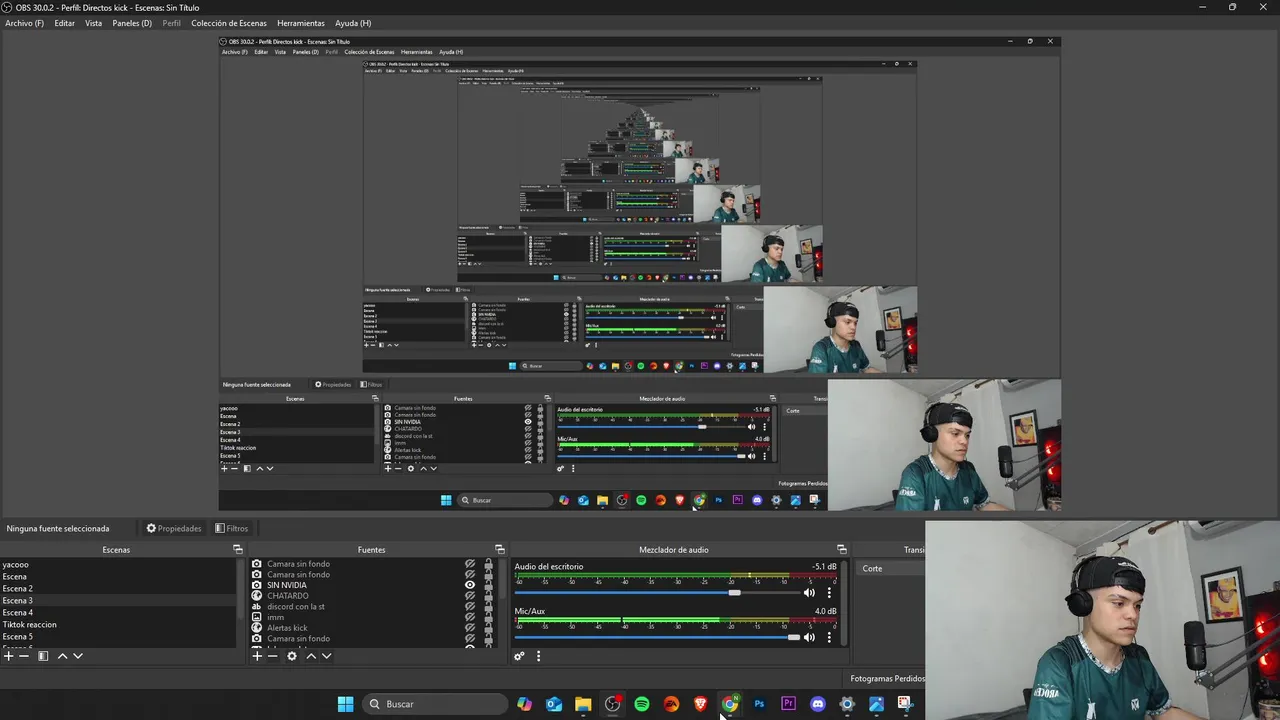Float the Fuentes dock panel

500,549
